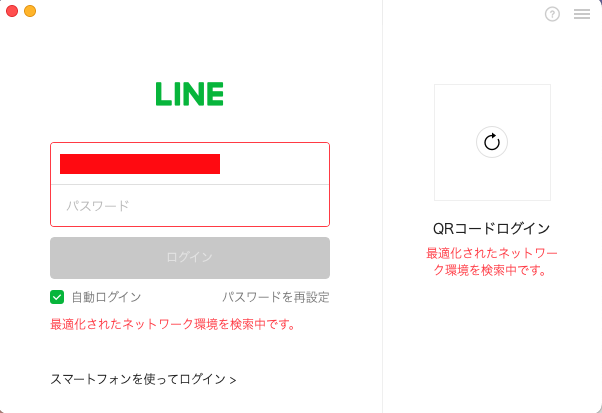
Task: Click the QRコードログイン heading
Action: pyautogui.click(x=491, y=228)
